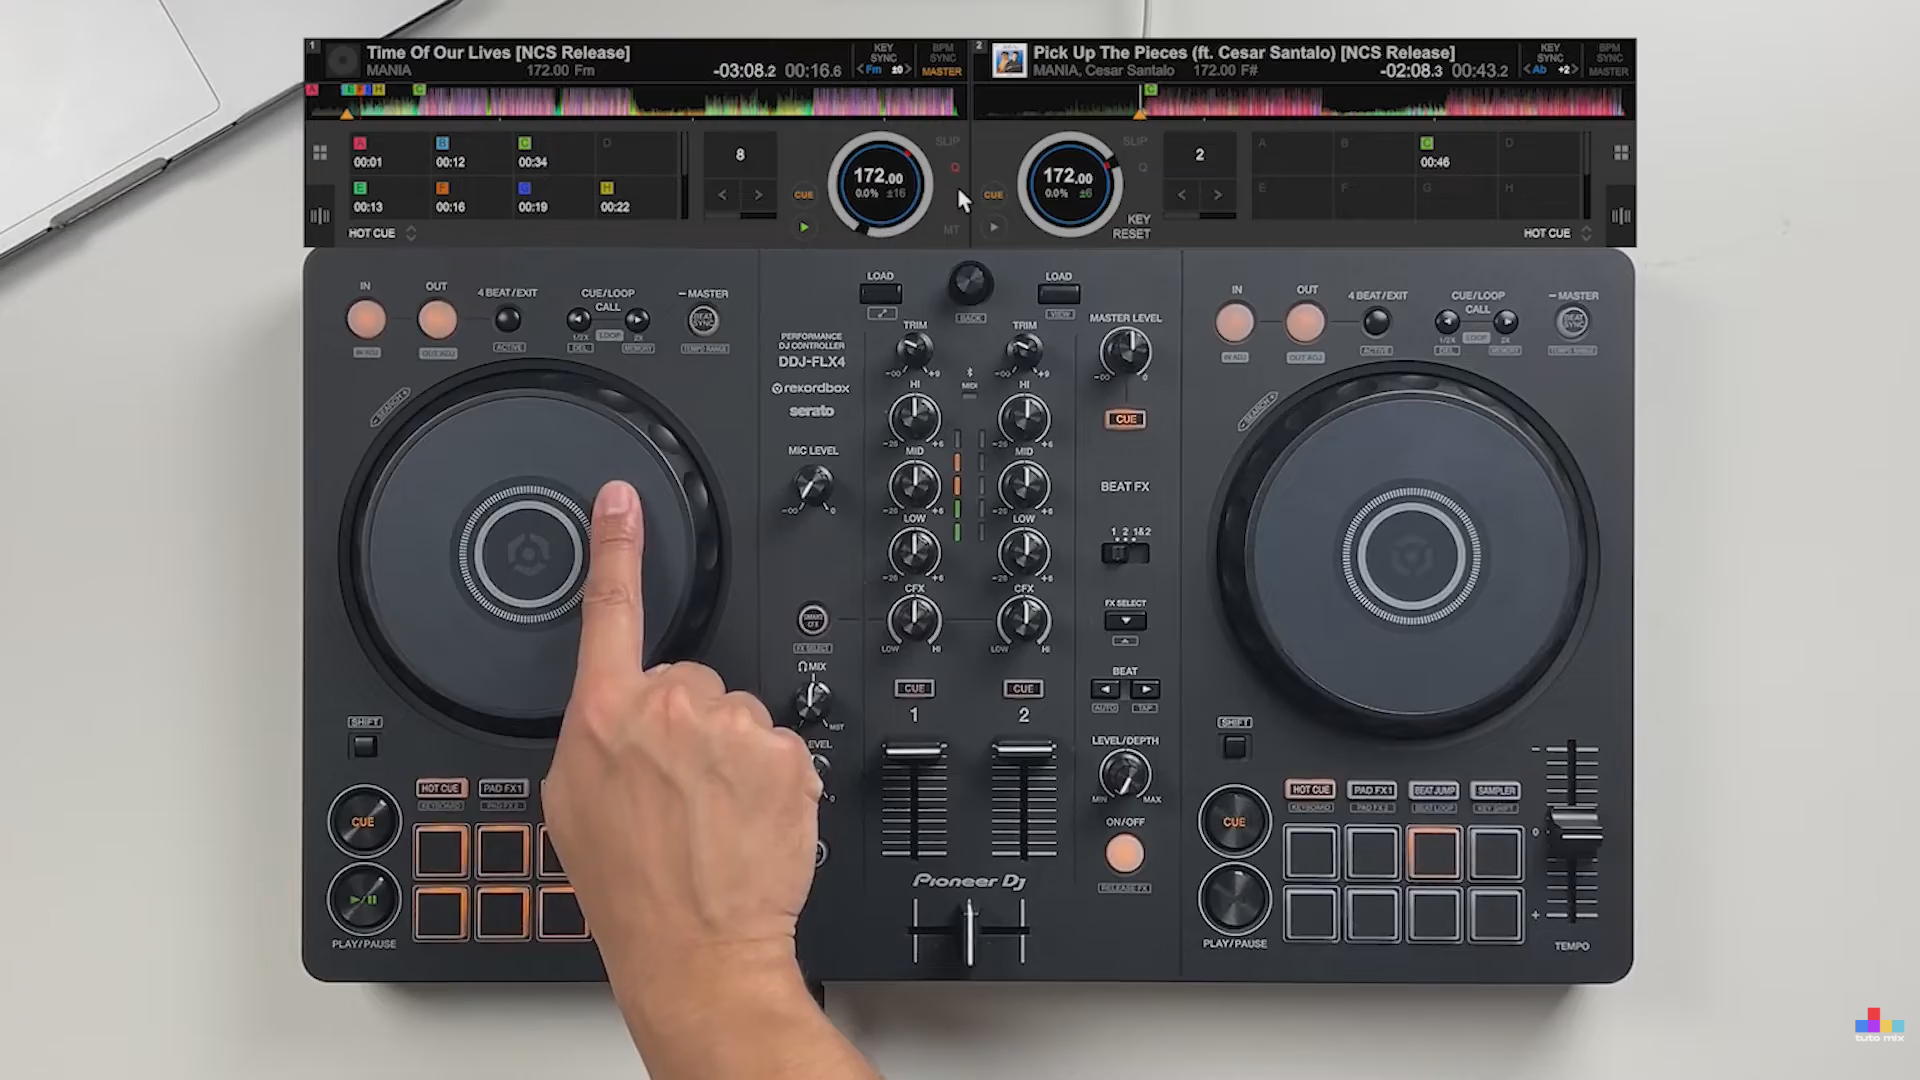The width and height of the screenshot is (1920, 1080).
Task: Select empty hot cue slot D on deck 2
Action: [1540, 153]
